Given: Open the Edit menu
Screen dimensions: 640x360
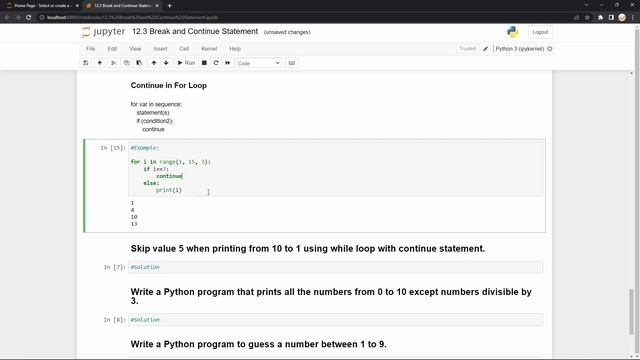Looking at the screenshot, I should [x=112, y=49].
